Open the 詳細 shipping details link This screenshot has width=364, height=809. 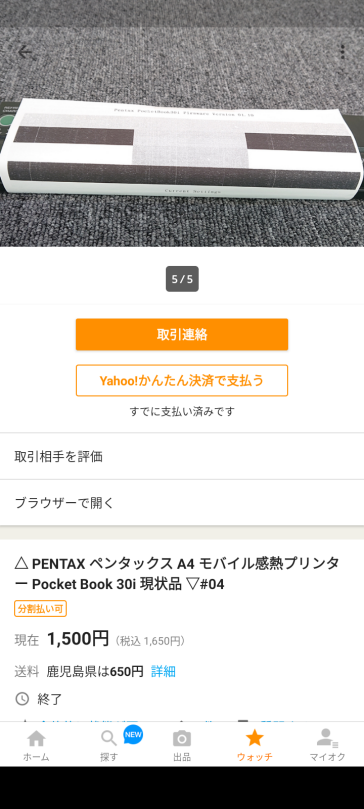(x=163, y=671)
